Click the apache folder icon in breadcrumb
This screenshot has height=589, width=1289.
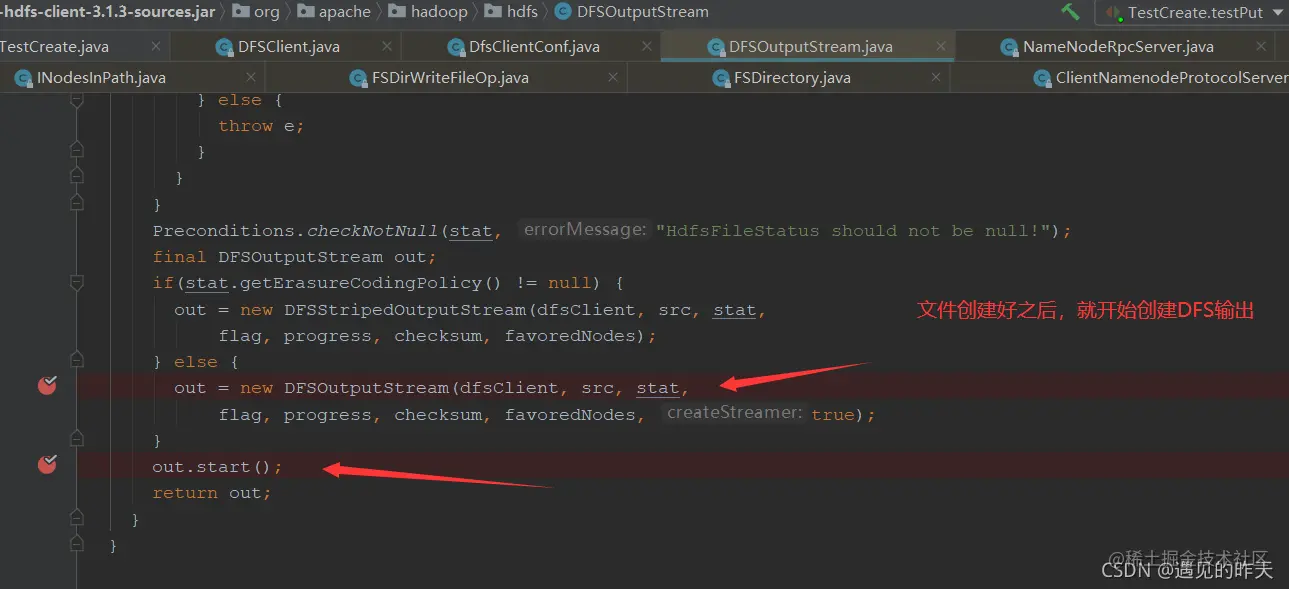(x=304, y=12)
